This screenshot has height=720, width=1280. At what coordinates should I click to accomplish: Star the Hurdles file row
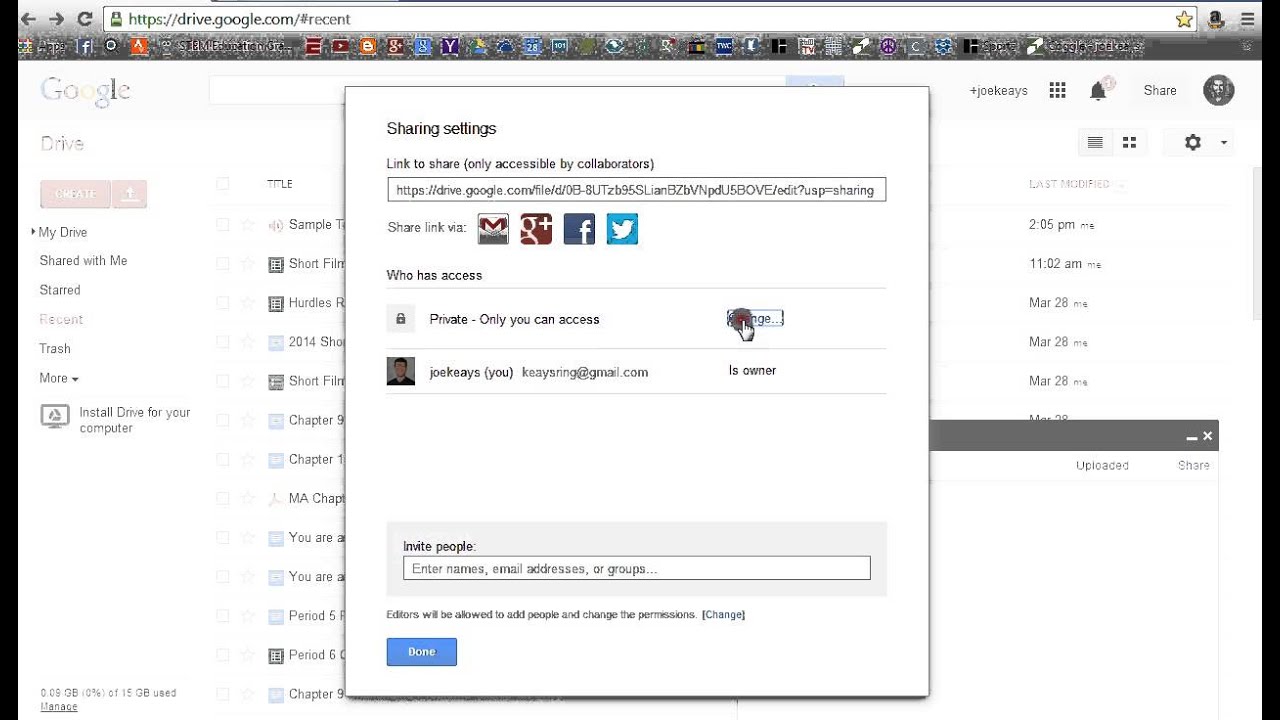tap(248, 303)
